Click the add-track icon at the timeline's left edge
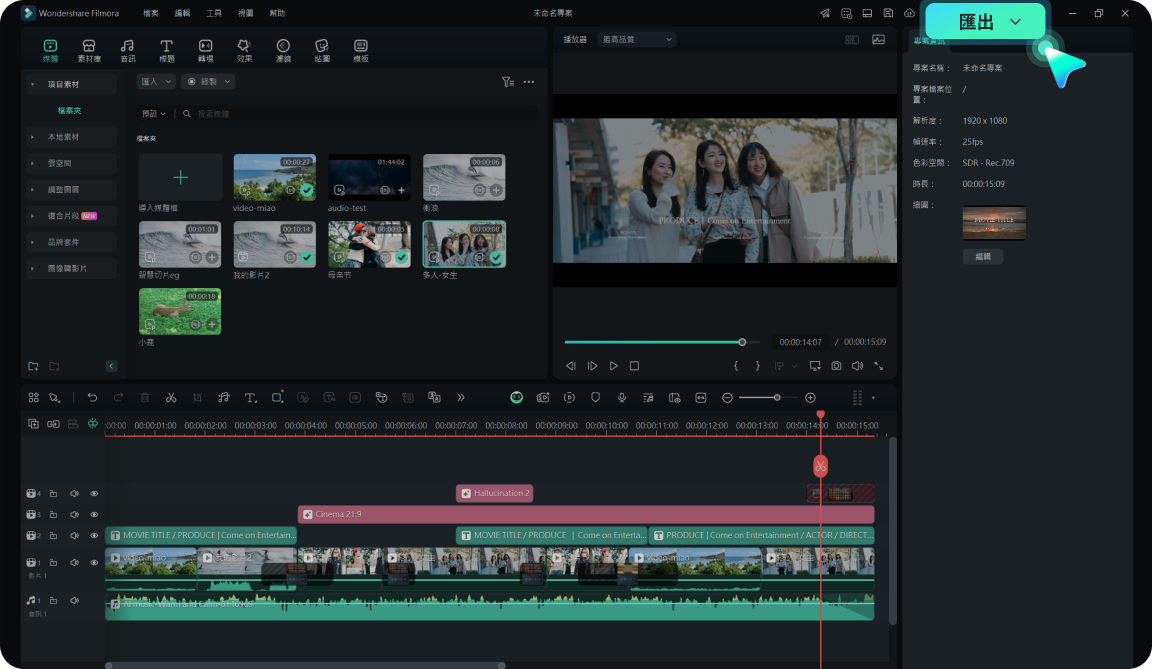1152x669 pixels. (x=33, y=424)
